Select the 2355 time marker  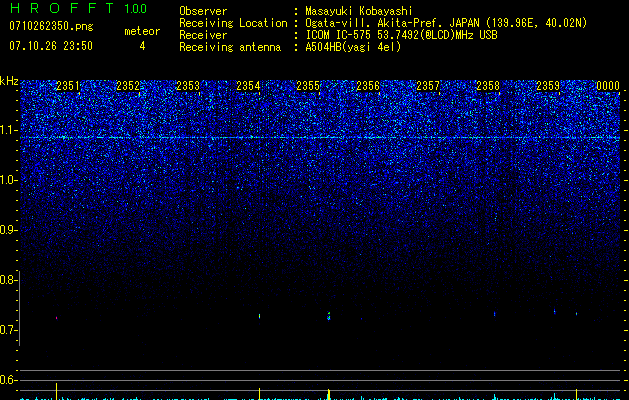pyautogui.click(x=308, y=86)
